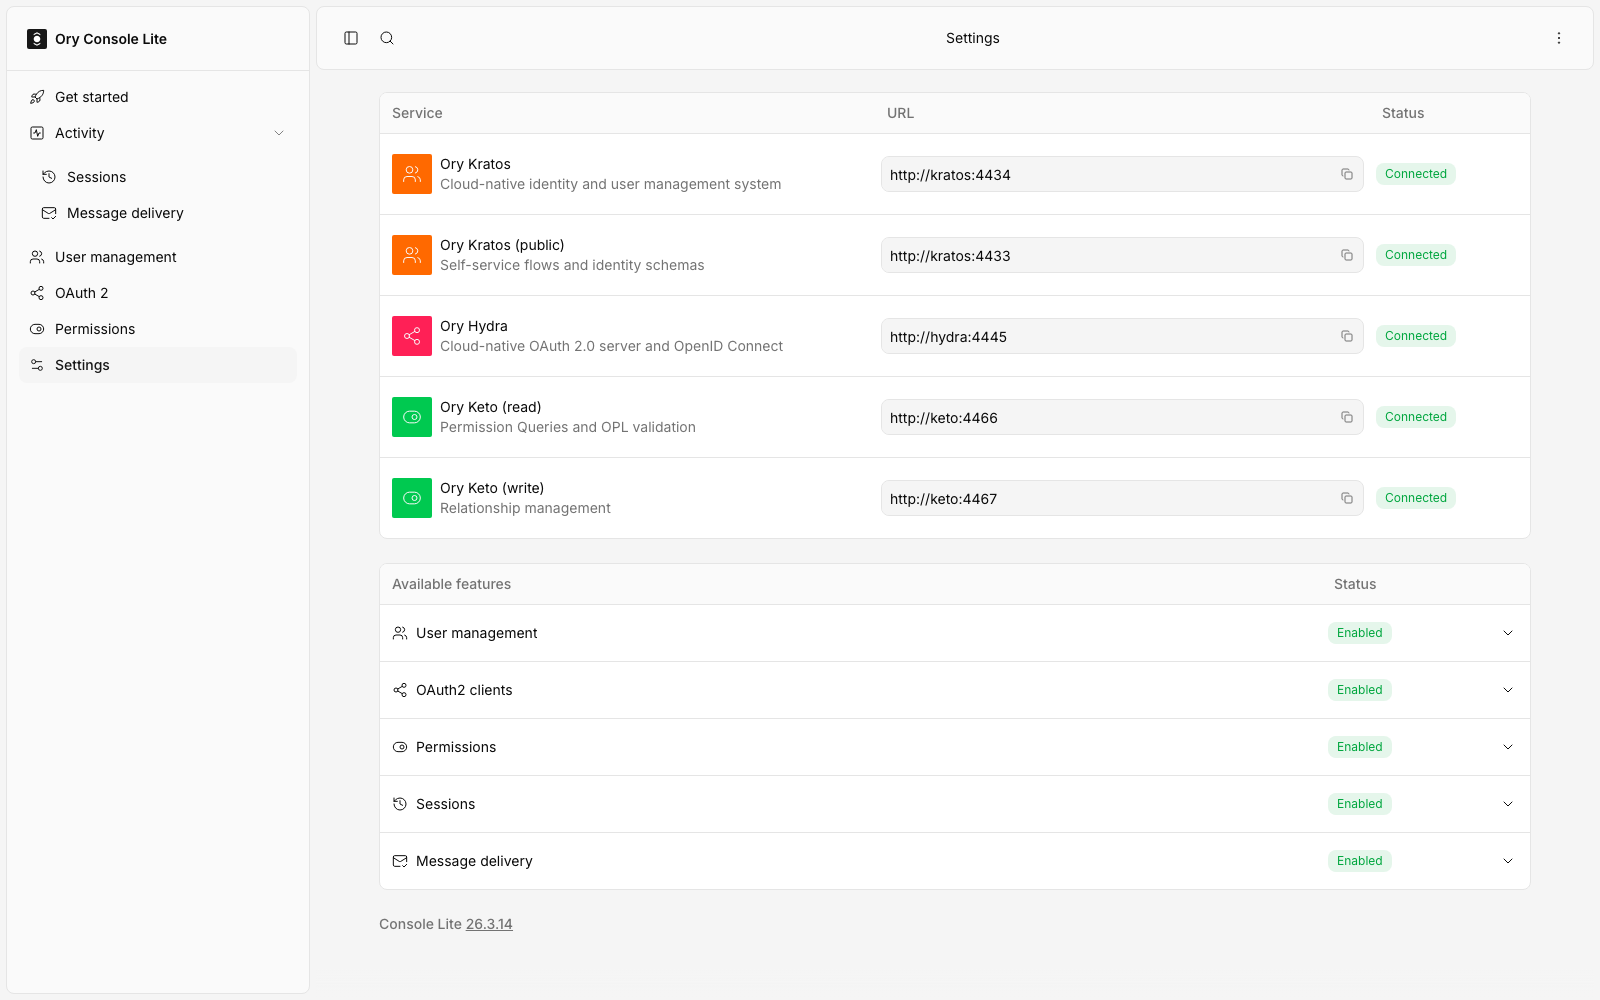1600x1000 pixels.
Task: Click the Ory Keto (read) URL field
Action: [x=1122, y=417]
